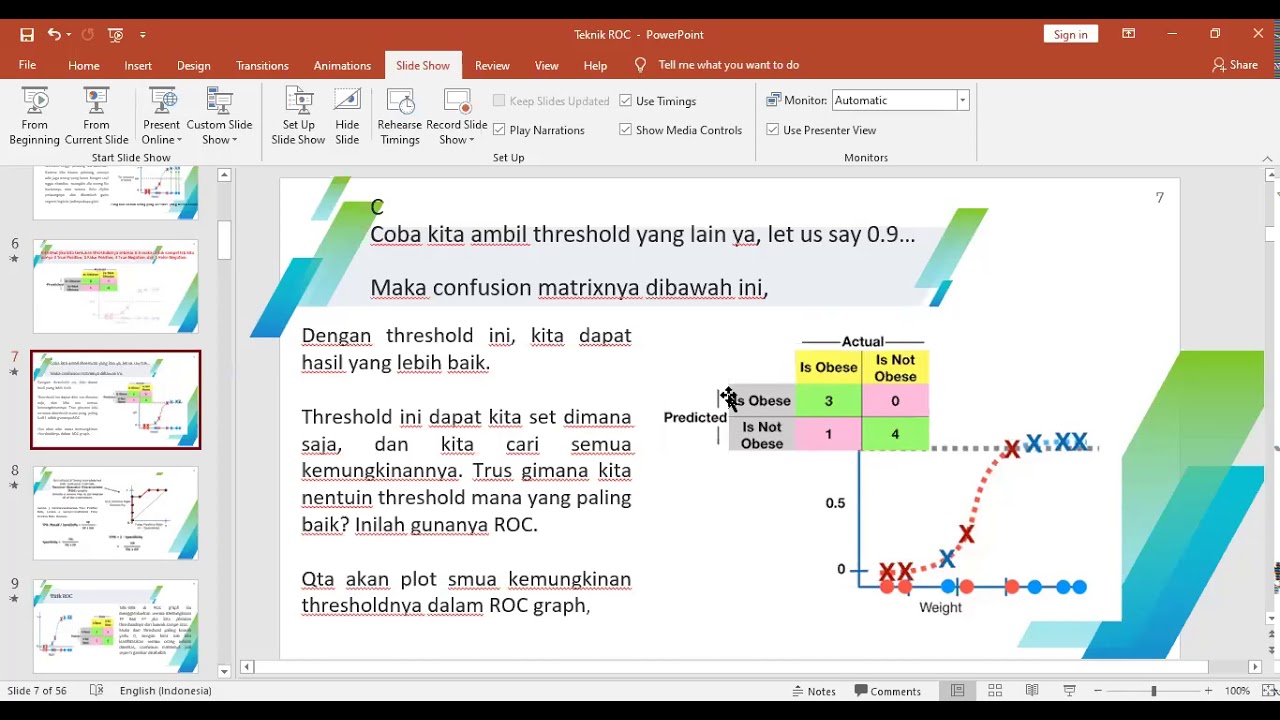Image resolution: width=1280 pixels, height=720 pixels.
Task: Switch to Slide Sorter view icon
Action: (x=995, y=691)
